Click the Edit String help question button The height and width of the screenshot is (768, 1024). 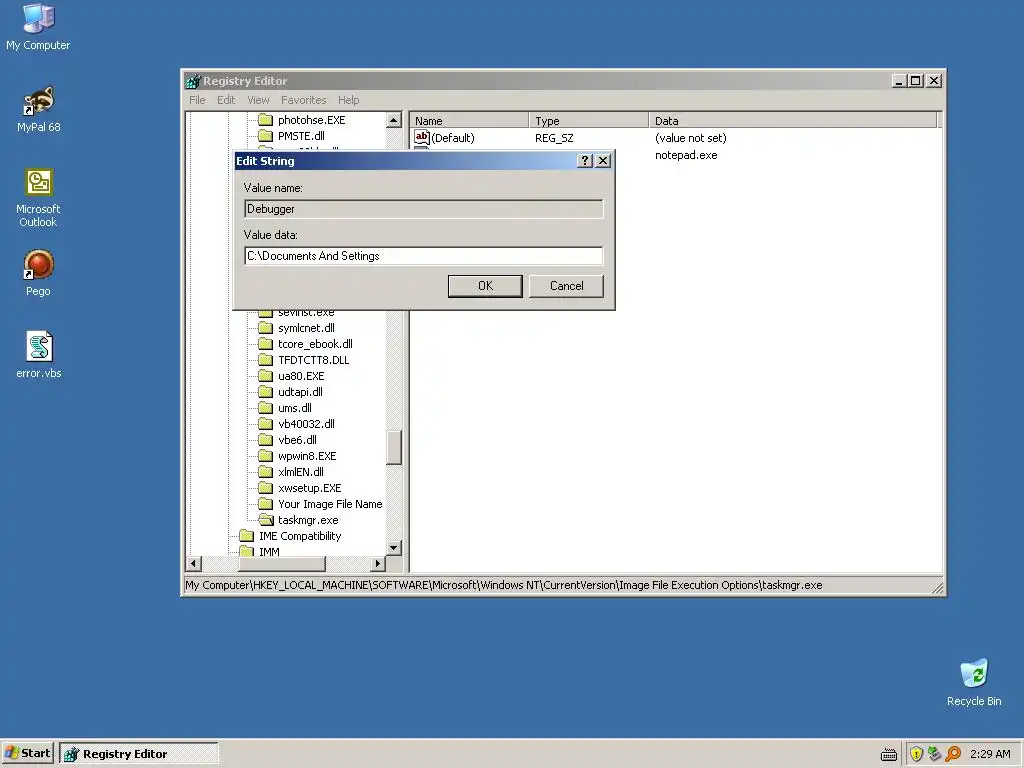[585, 161]
